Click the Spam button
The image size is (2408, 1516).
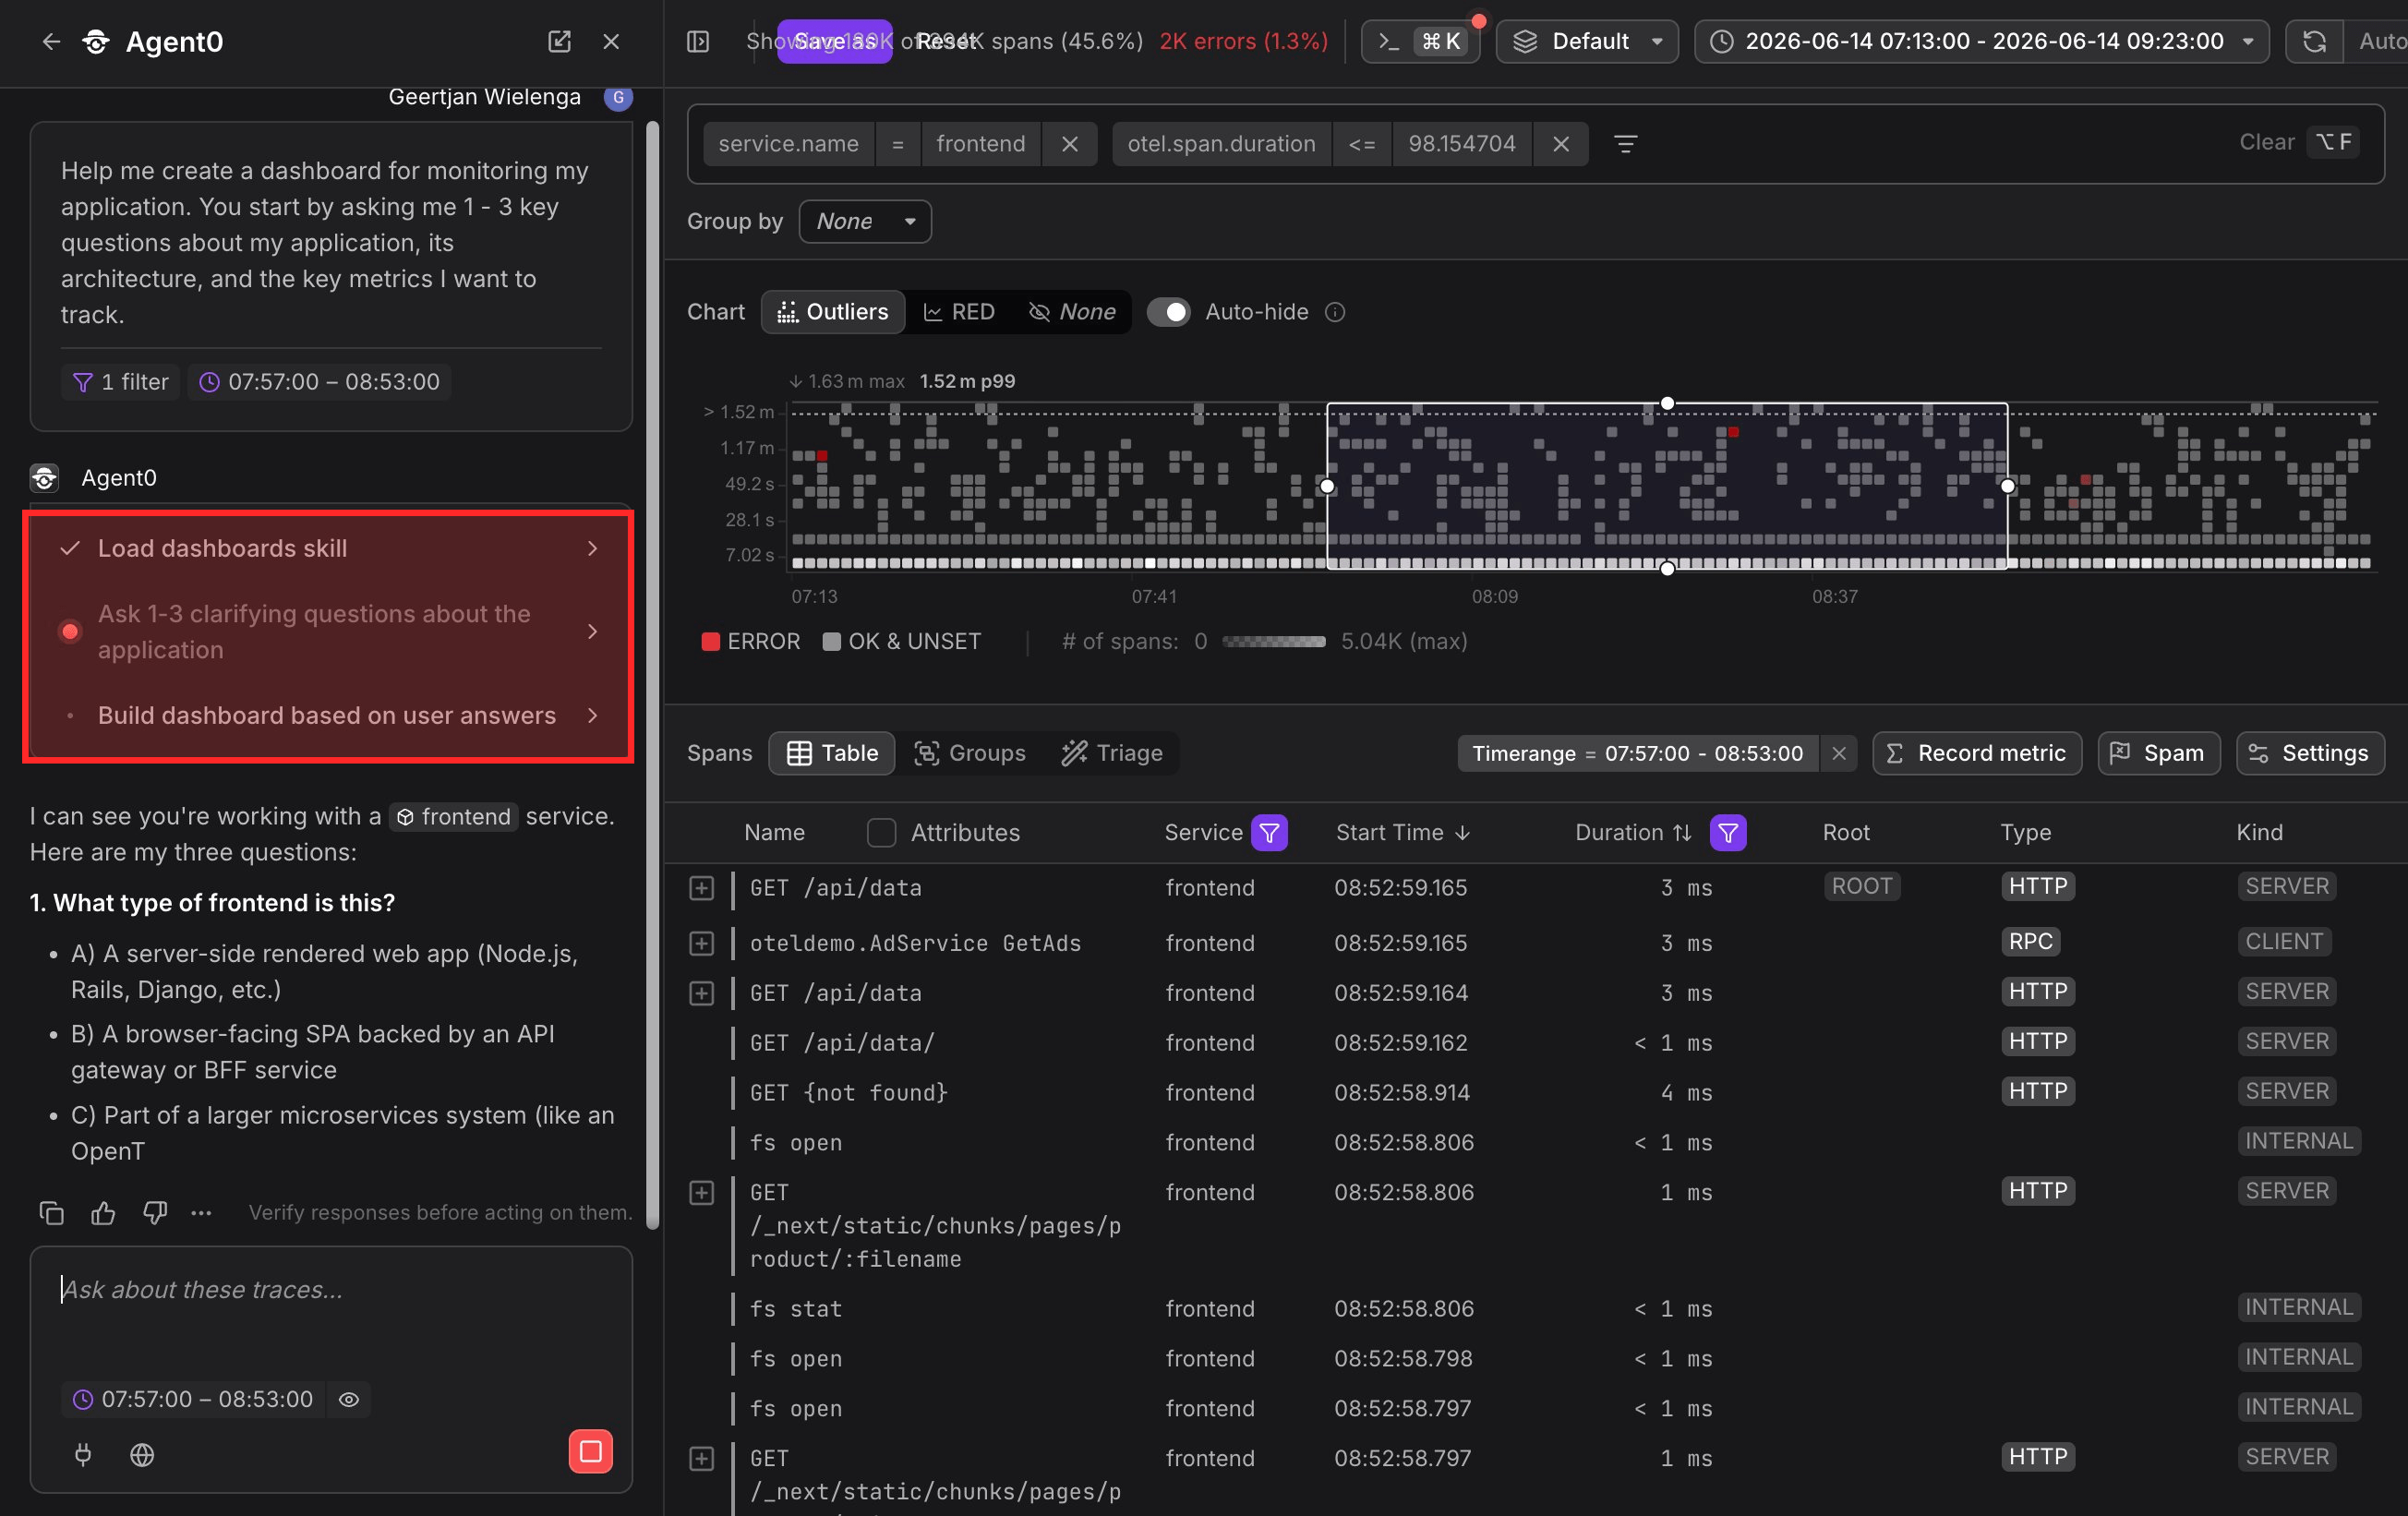click(2158, 753)
